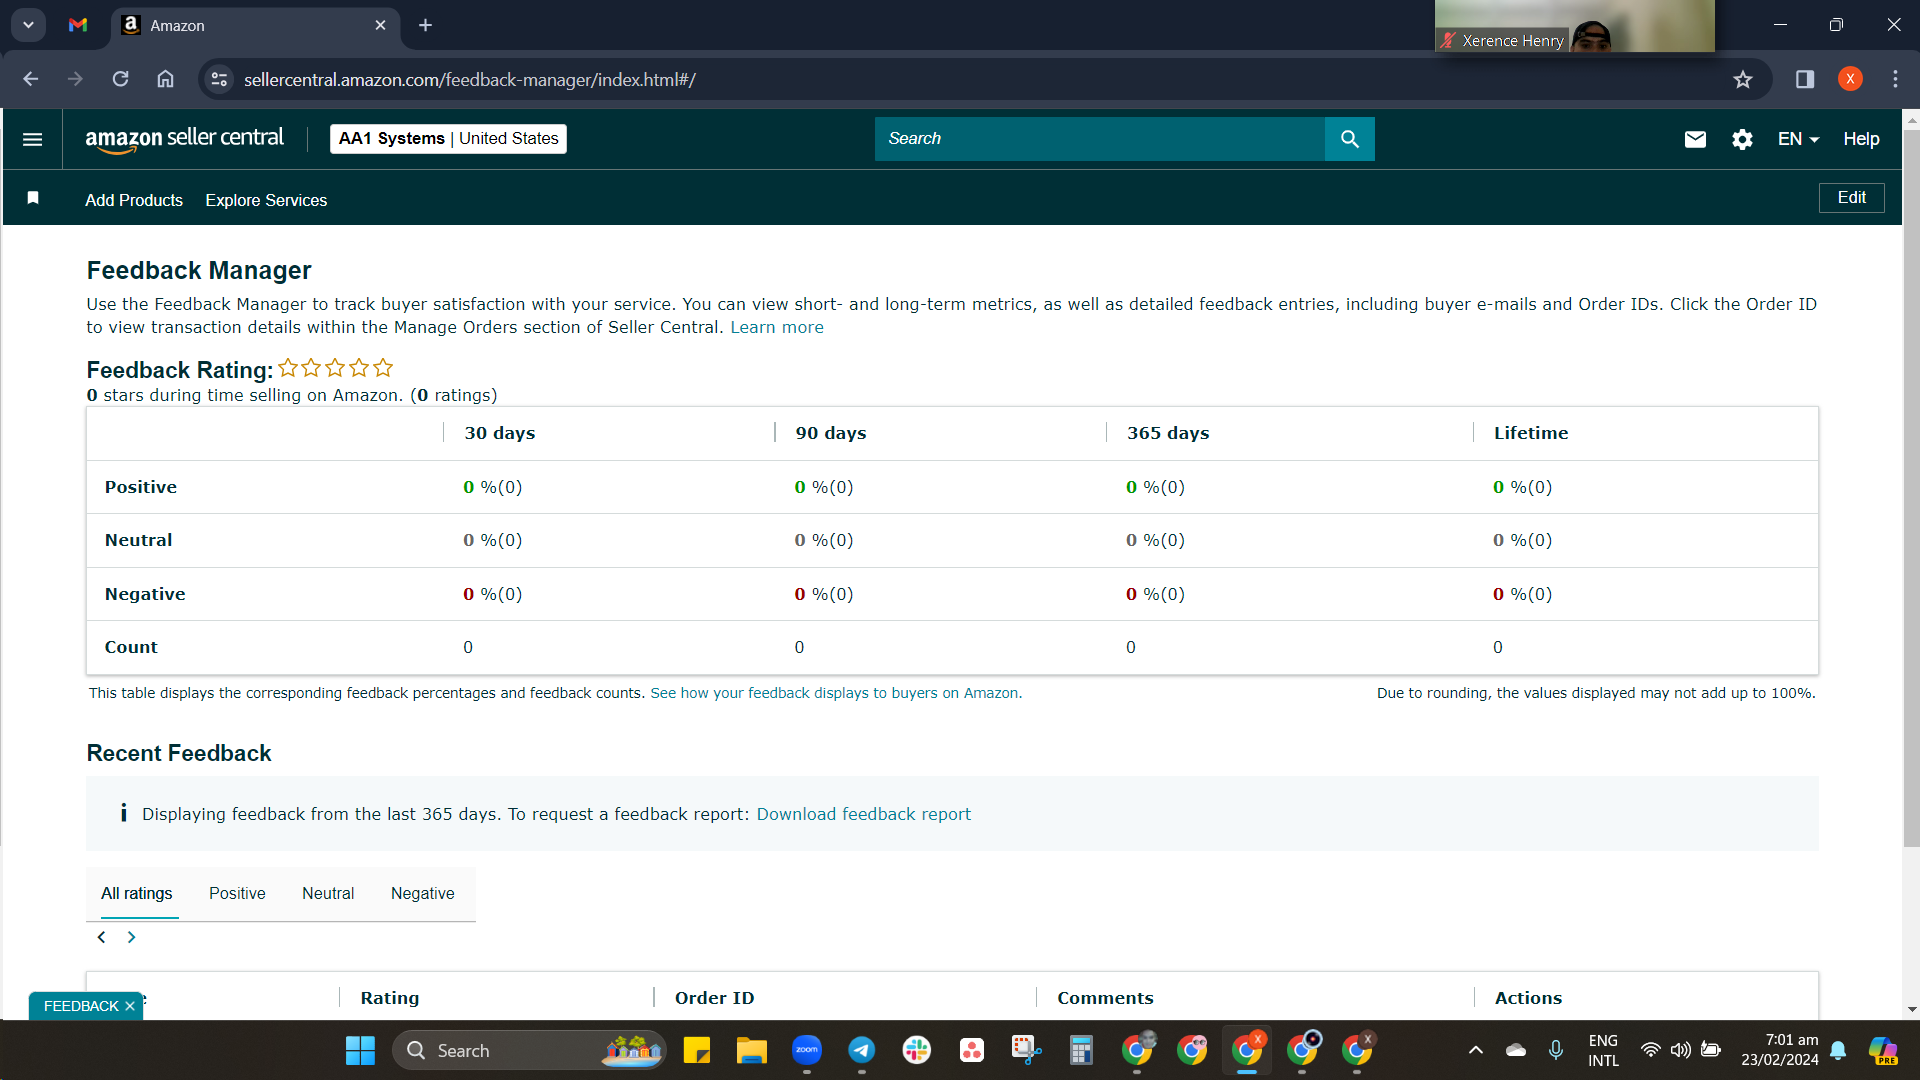Go to previous feedback page arrow
Image resolution: width=1920 pixels, height=1080 pixels.
101,937
